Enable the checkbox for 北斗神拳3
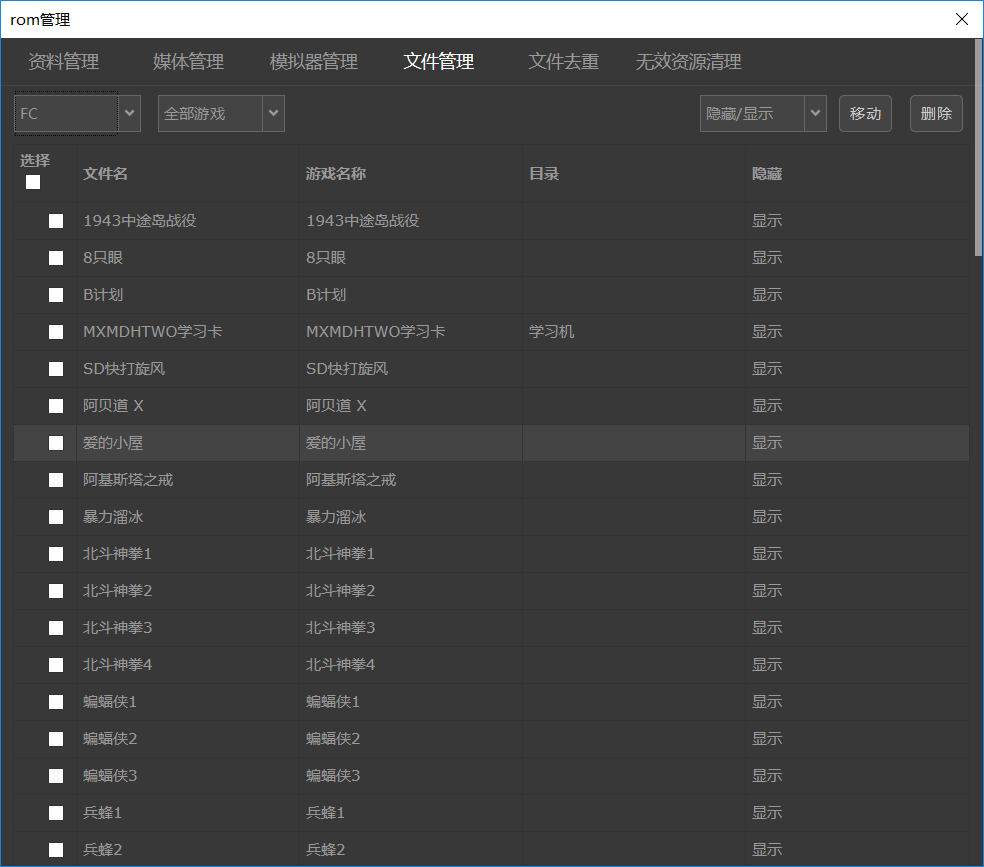Screen dimensions: 984x867 [56, 628]
